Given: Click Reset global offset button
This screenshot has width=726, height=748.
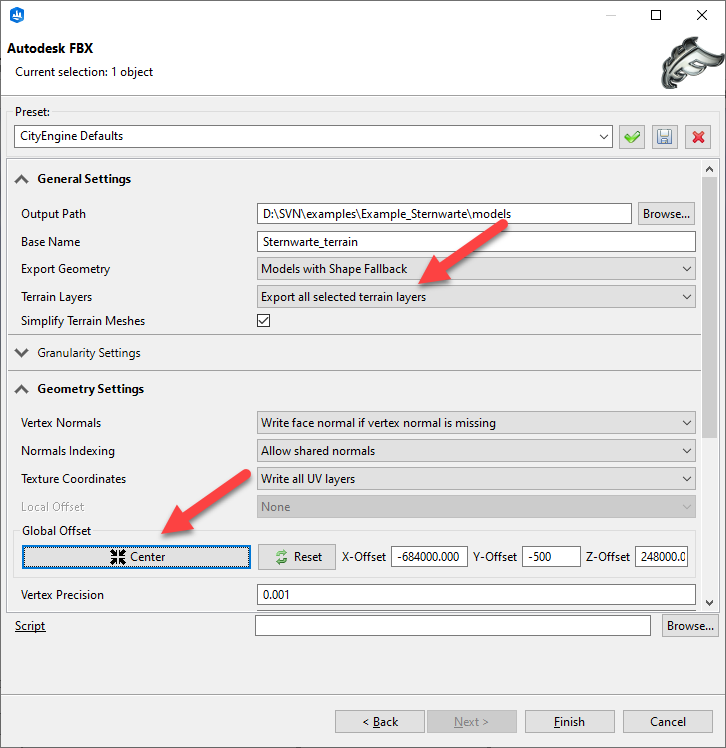Looking at the screenshot, I should 297,557.
